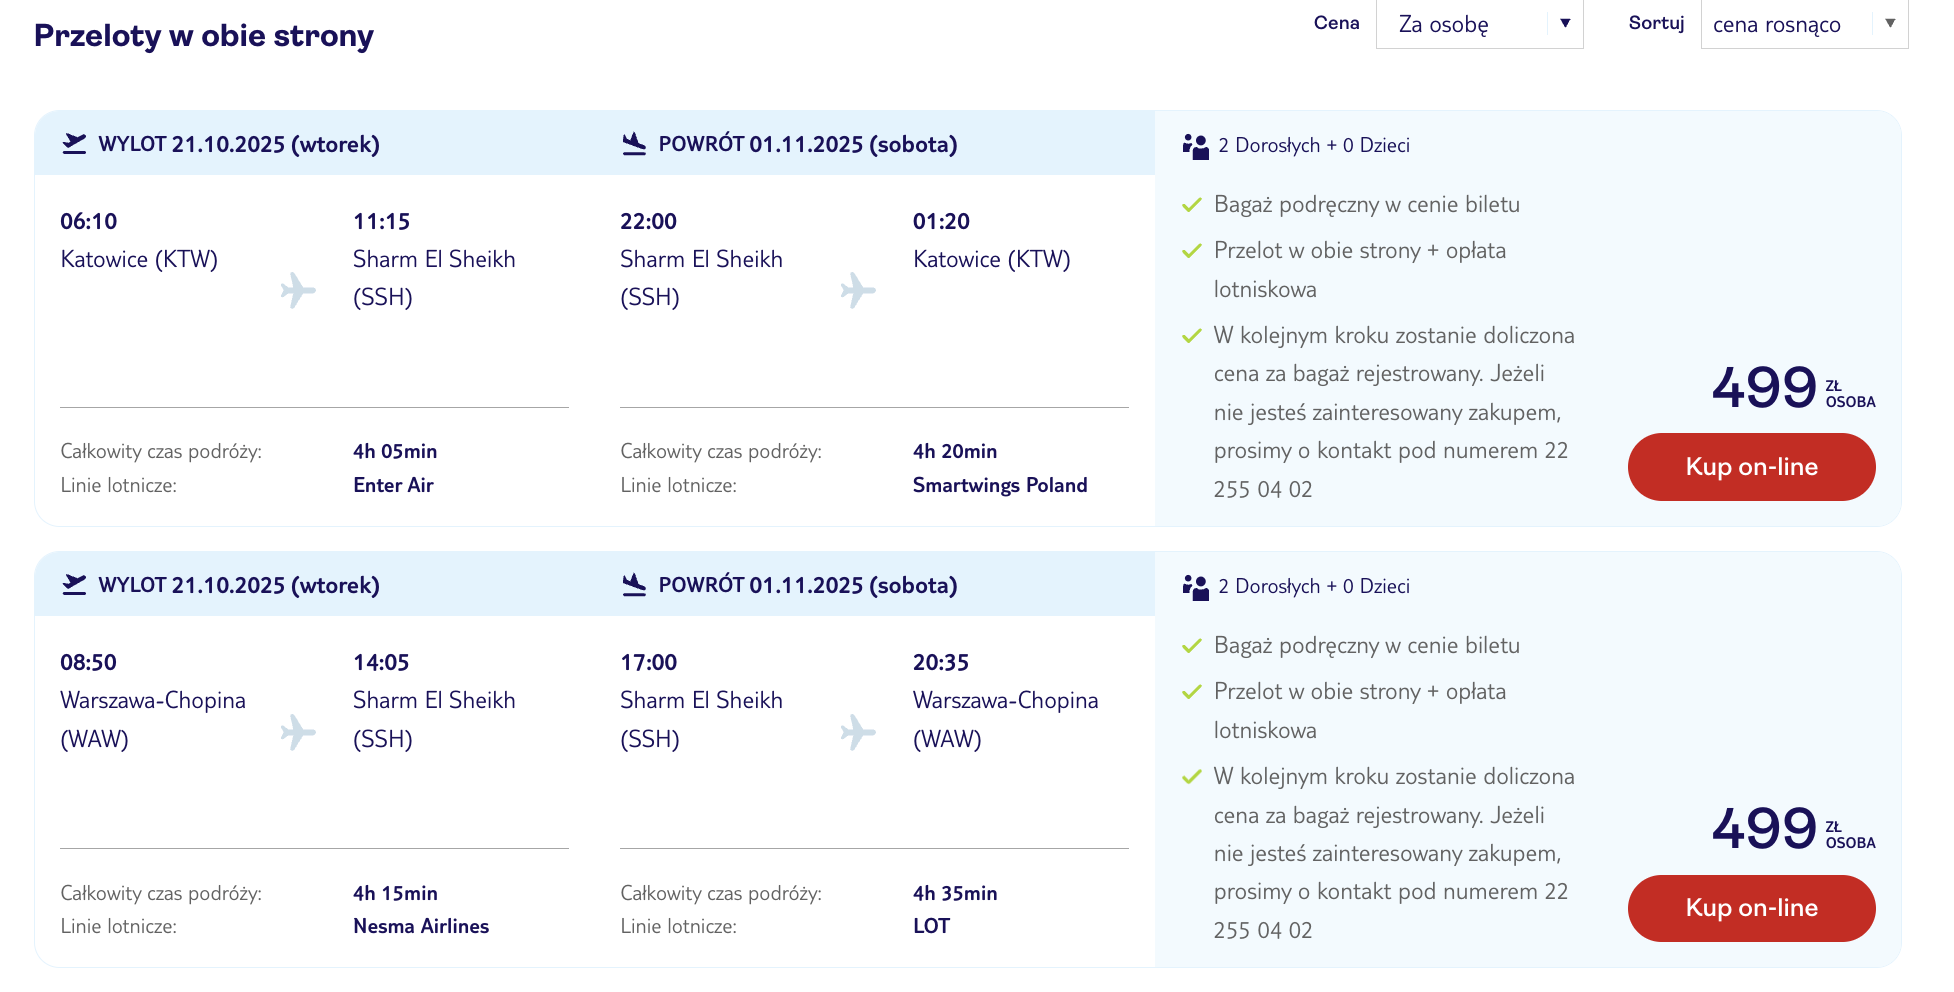Click the Nesma Airlines airline name
The image size is (1954, 992).
[x=420, y=926]
